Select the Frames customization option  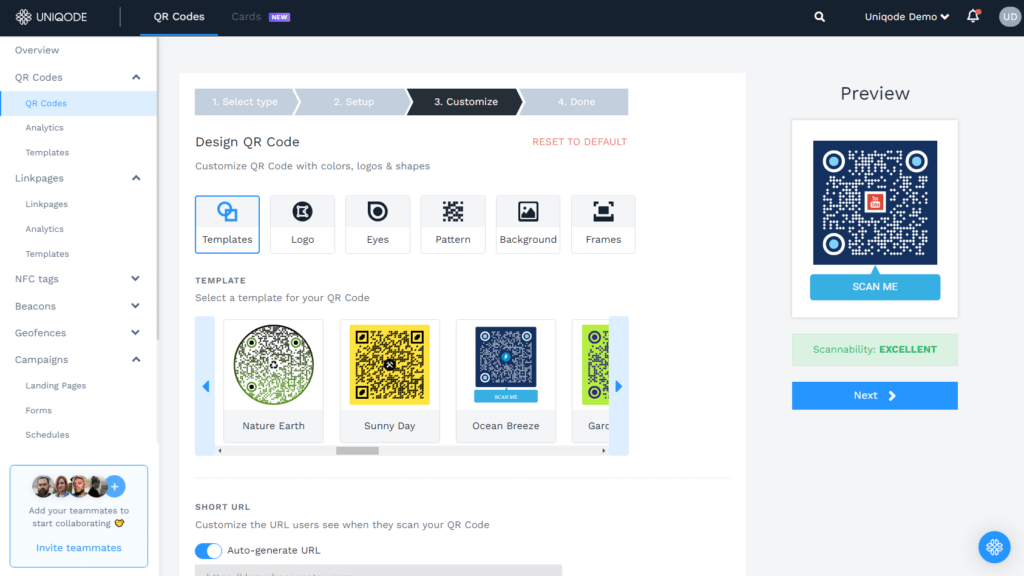(603, 222)
